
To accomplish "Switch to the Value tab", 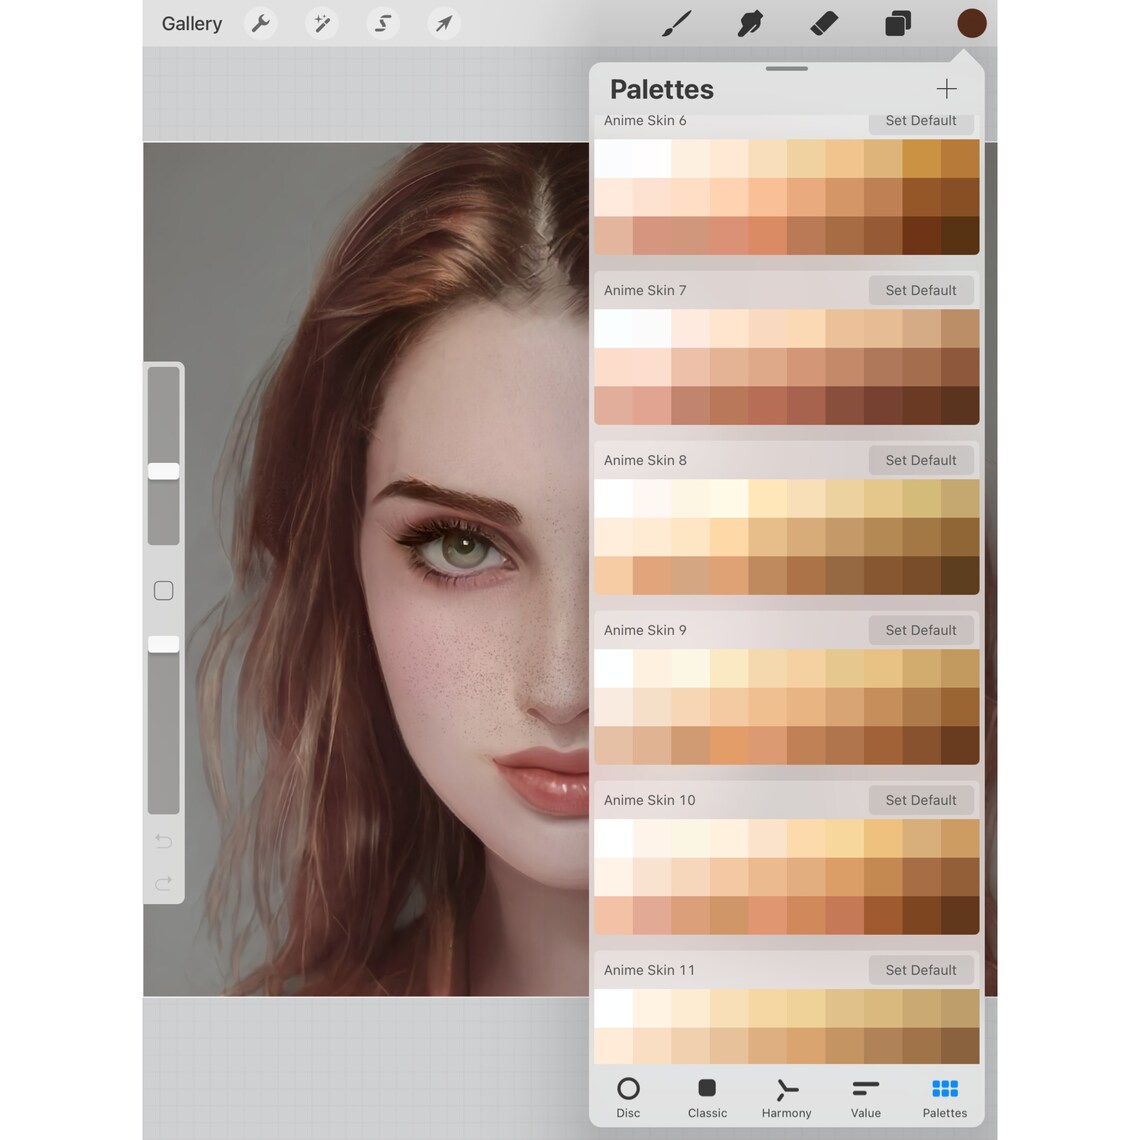I will tap(864, 1096).
